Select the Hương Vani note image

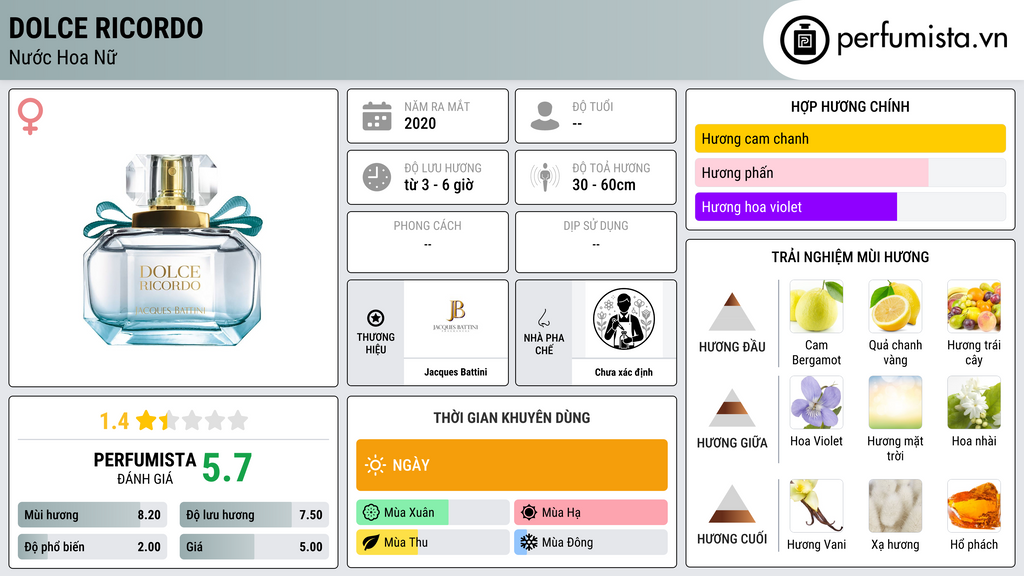816,506
